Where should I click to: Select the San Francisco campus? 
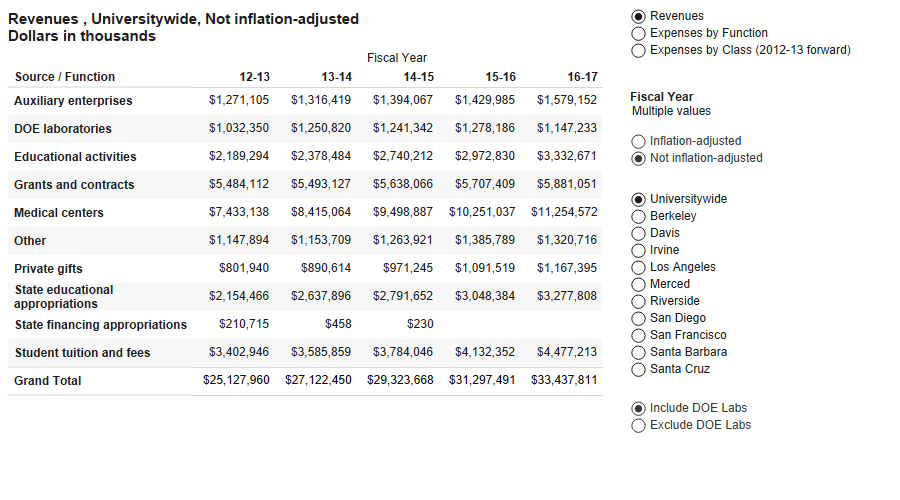[638, 336]
